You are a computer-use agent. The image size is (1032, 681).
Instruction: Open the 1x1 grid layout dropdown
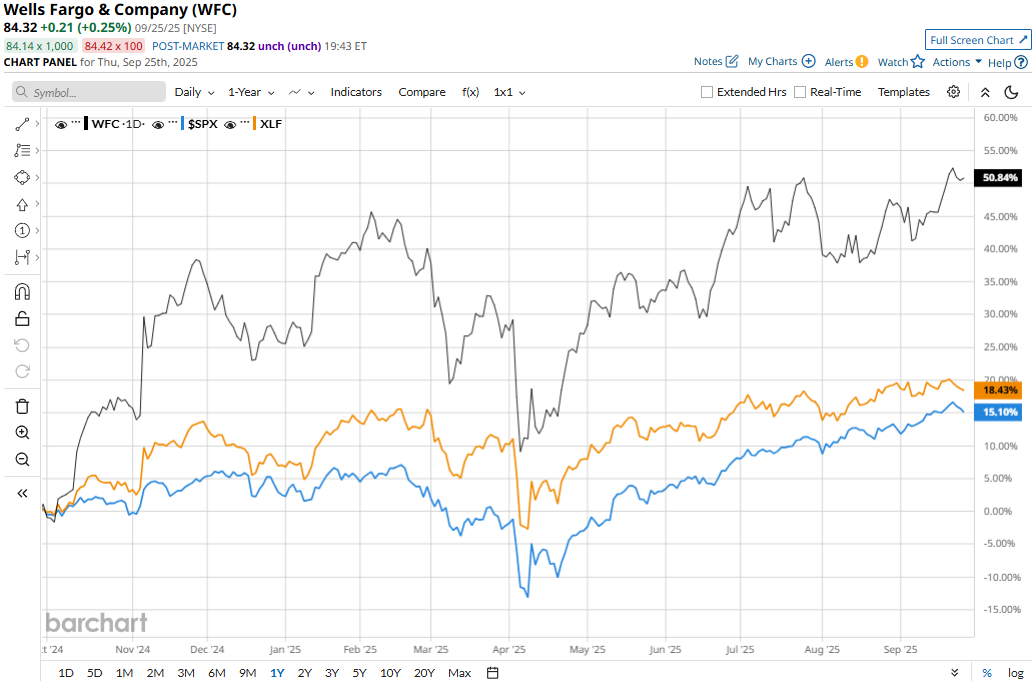[510, 92]
